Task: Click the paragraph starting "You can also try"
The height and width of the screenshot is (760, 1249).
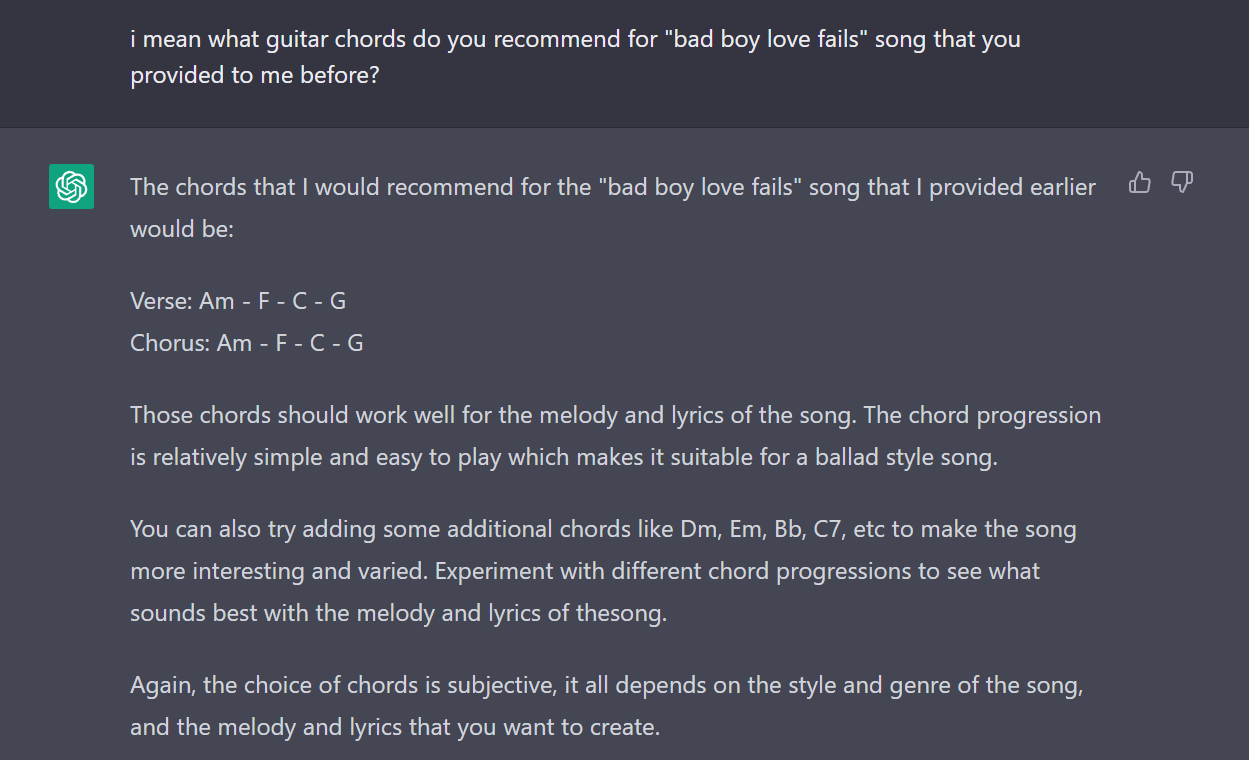Action: [603, 570]
